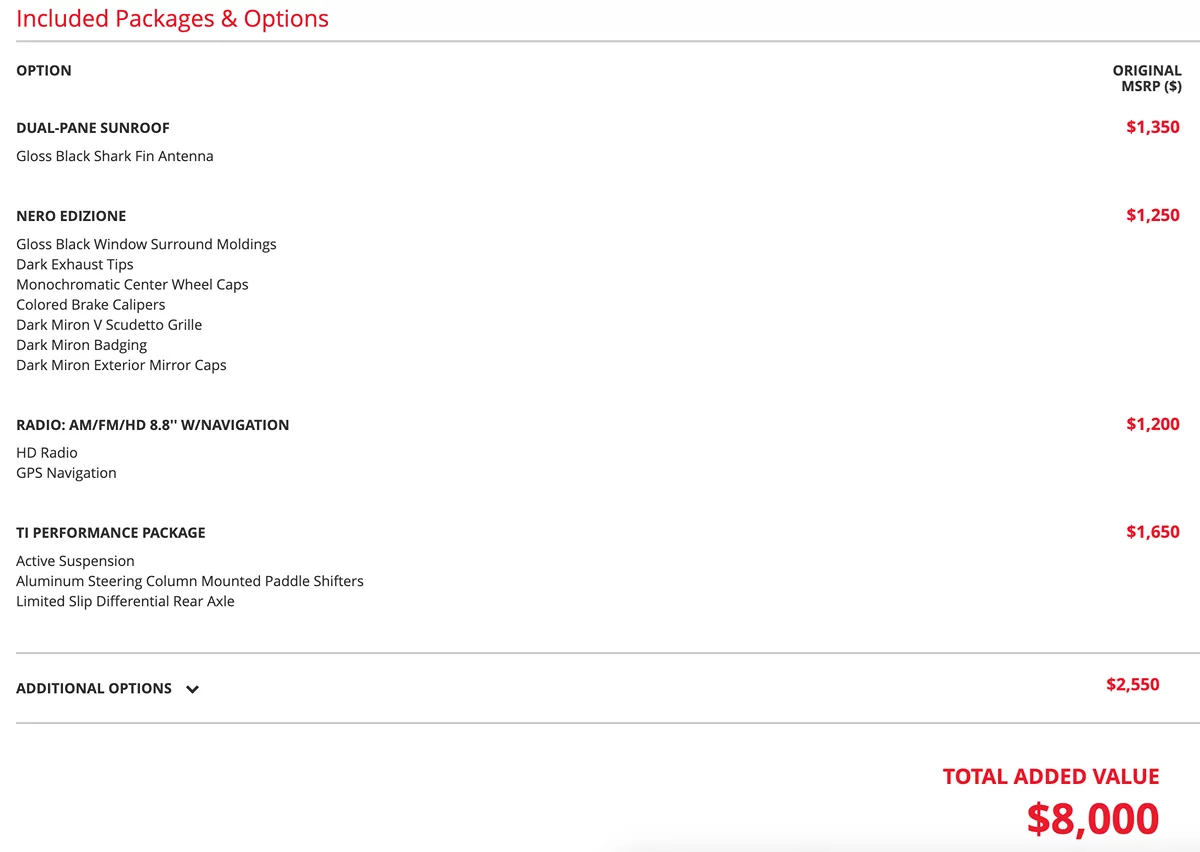The height and width of the screenshot is (852, 1200).
Task: Select the GPS Navigation feature text
Action: [66, 473]
